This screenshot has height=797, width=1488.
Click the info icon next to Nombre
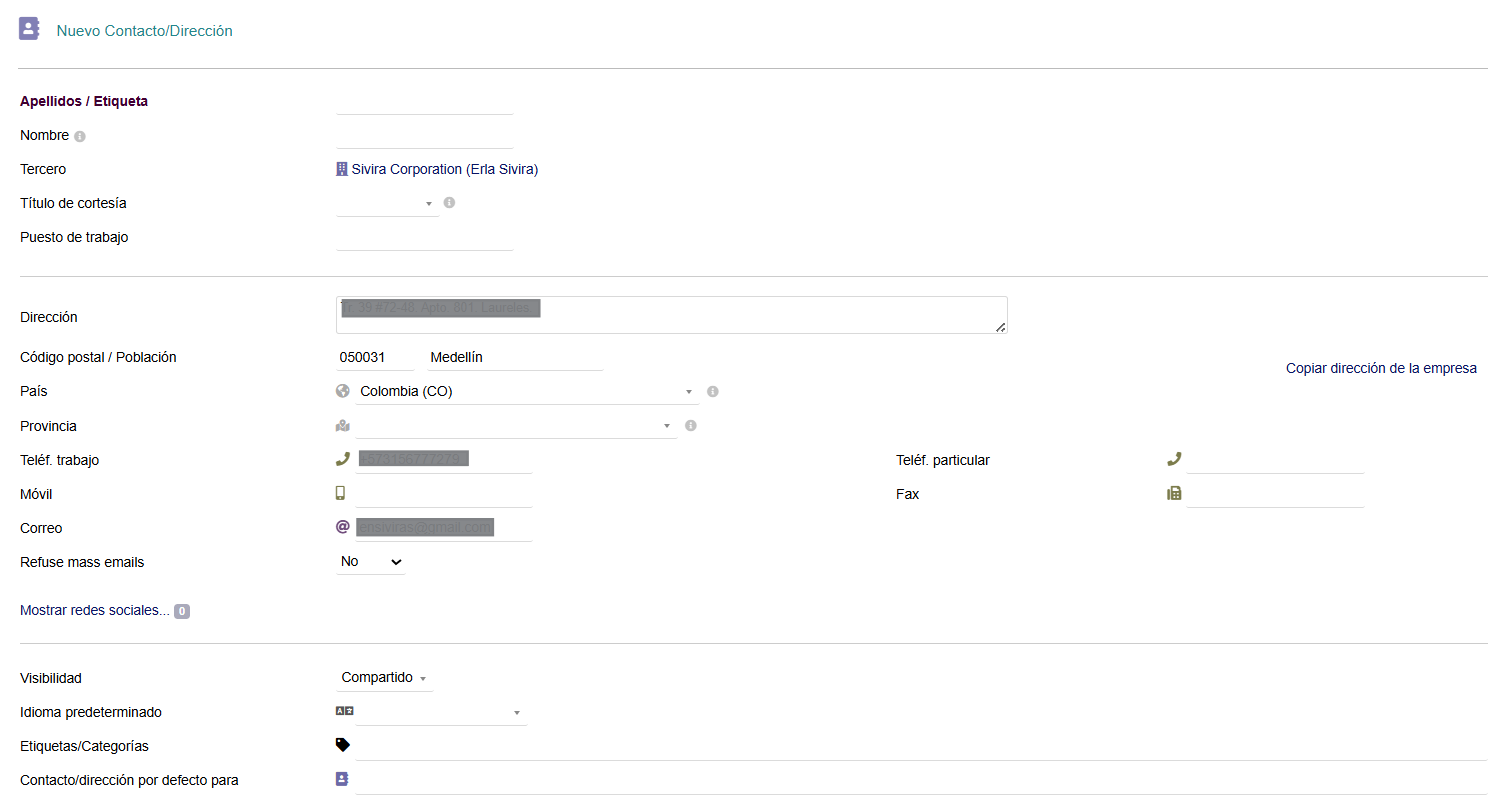(x=80, y=136)
